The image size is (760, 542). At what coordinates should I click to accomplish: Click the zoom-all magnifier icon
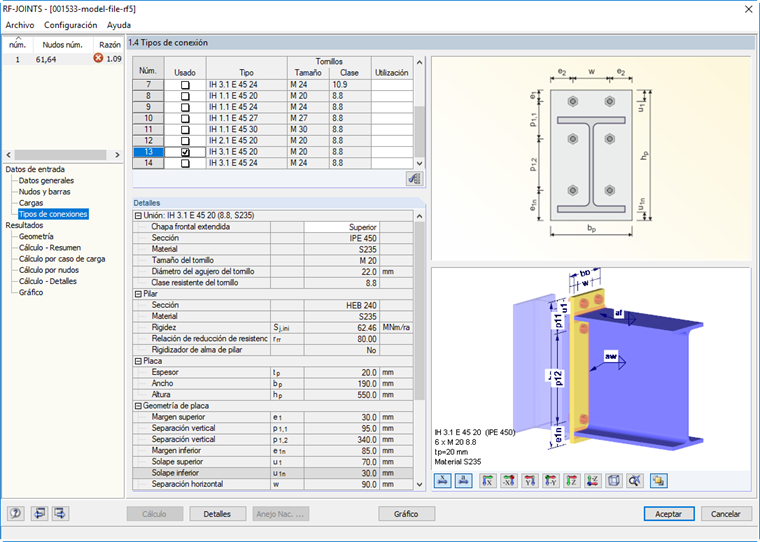coord(635,480)
